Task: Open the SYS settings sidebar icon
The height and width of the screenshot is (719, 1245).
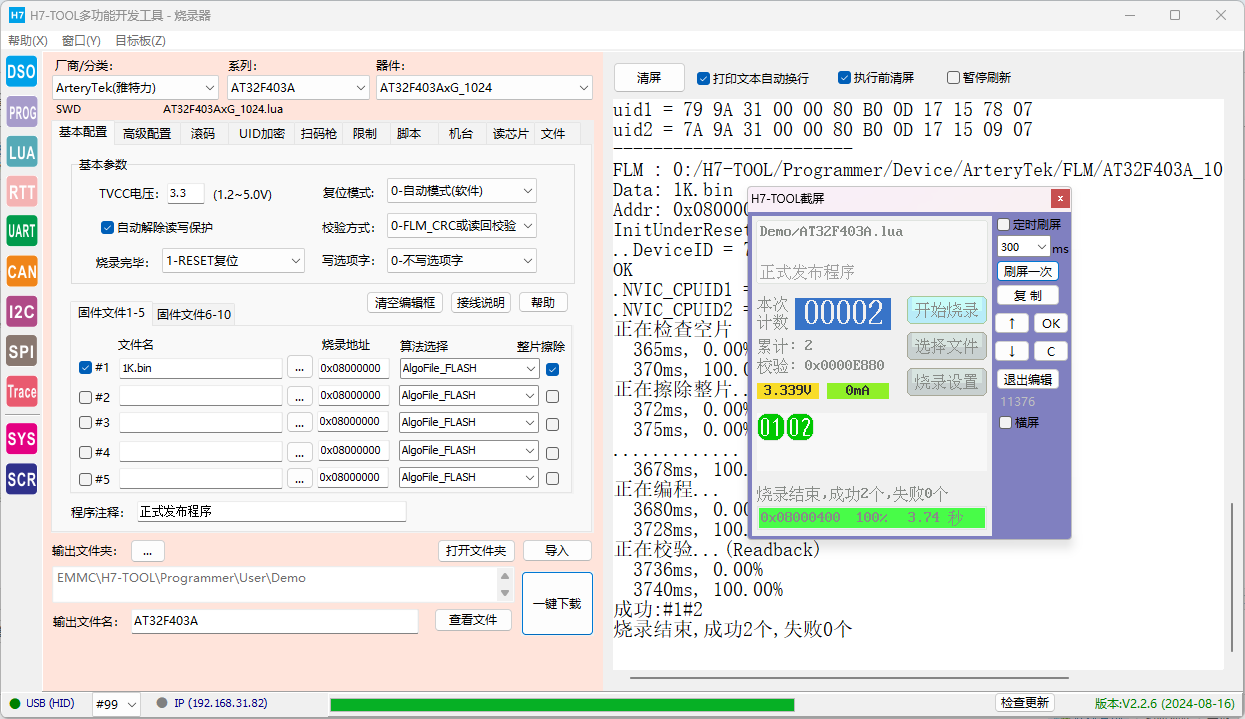Action: click(22, 438)
